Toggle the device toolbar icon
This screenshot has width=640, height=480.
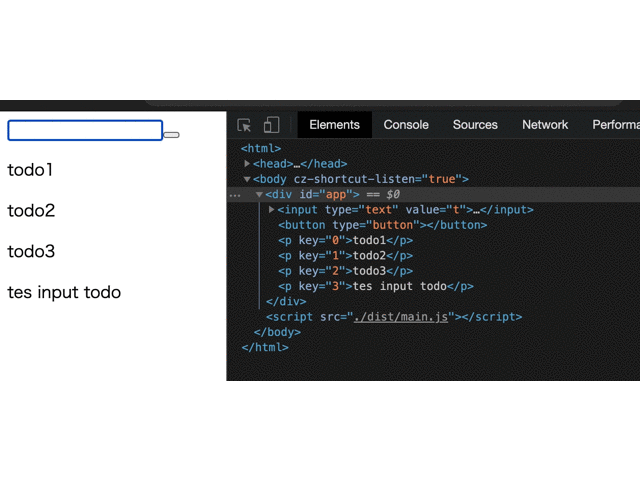(x=271, y=125)
